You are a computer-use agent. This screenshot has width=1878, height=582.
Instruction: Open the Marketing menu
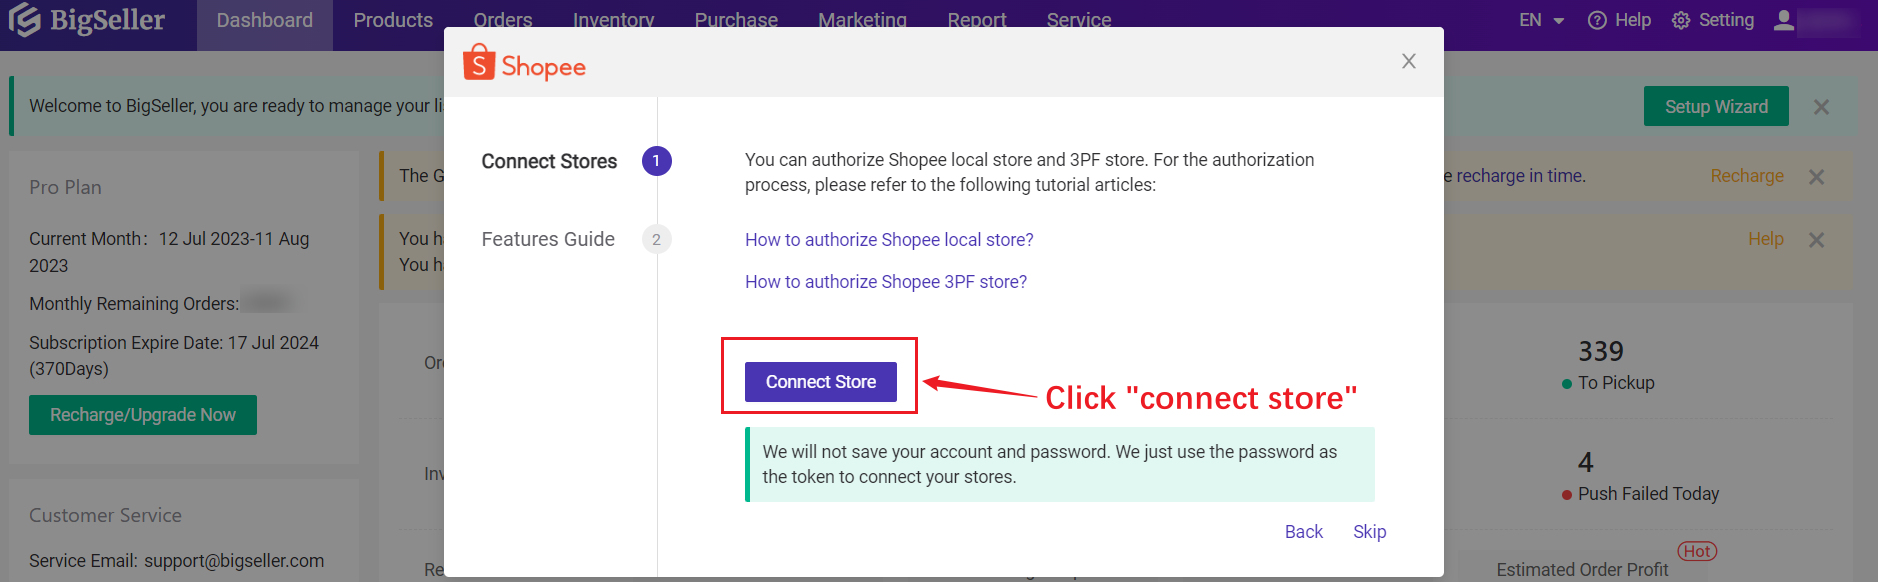coord(862,20)
